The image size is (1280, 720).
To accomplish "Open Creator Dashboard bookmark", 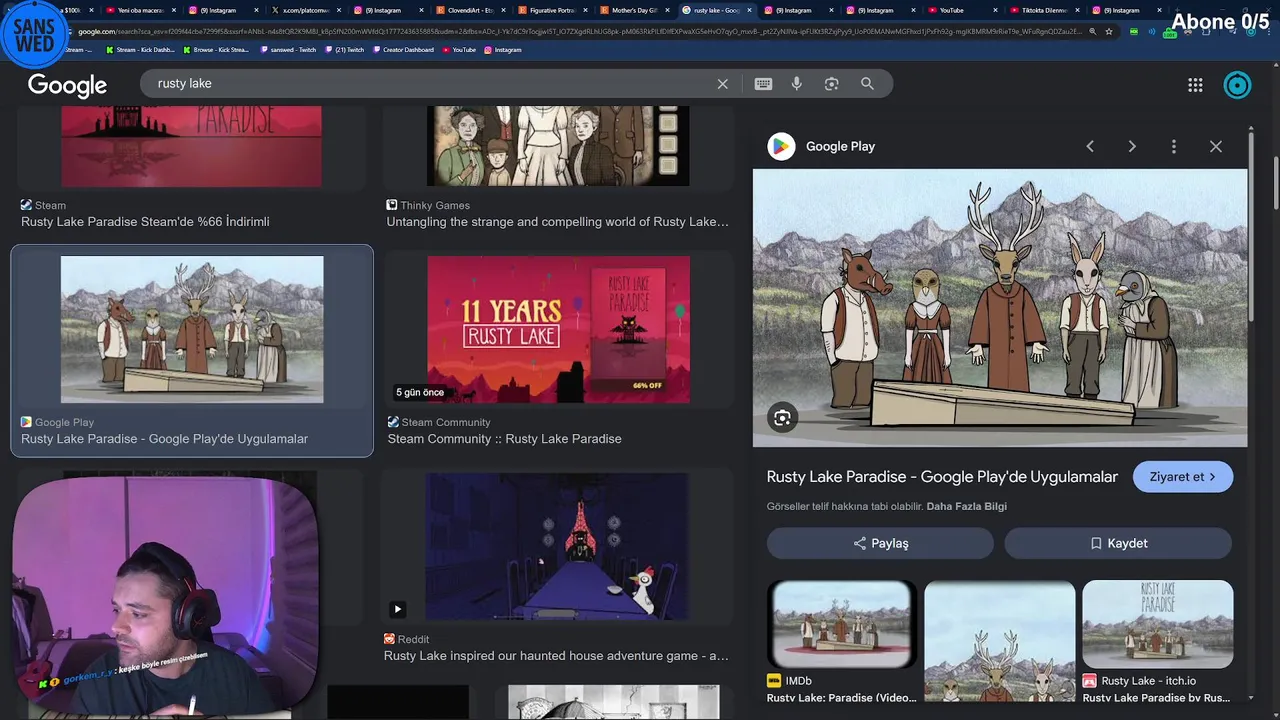I will coord(403,50).
